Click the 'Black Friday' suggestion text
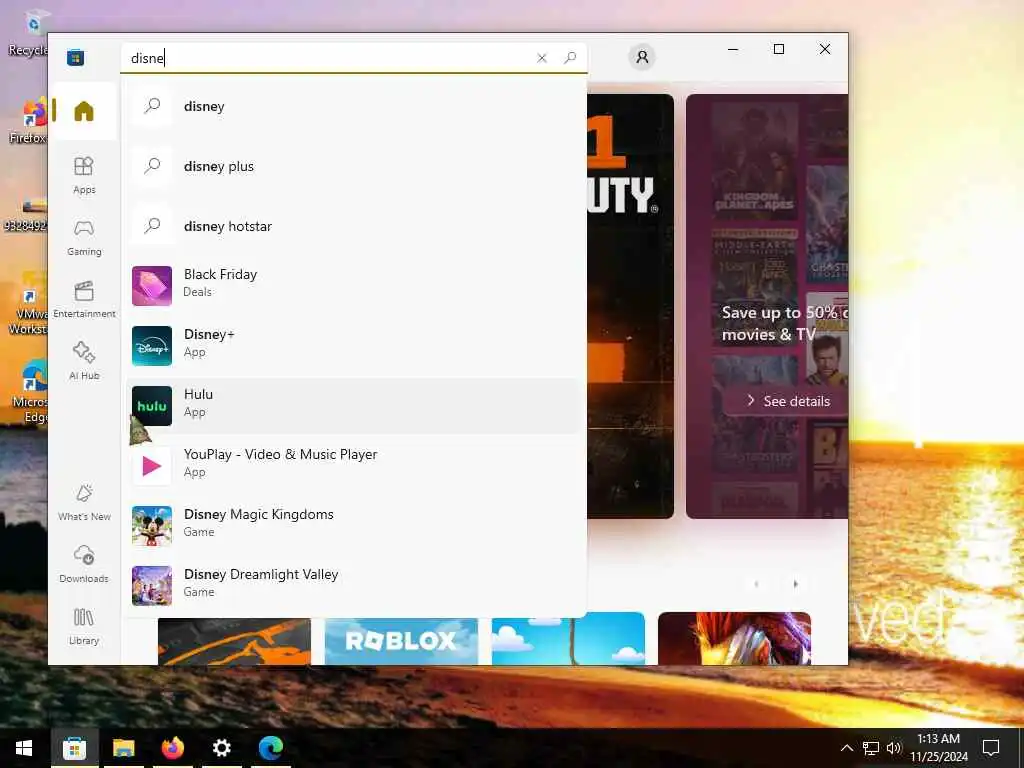Viewport: 1024px width, 768px height. click(220, 274)
